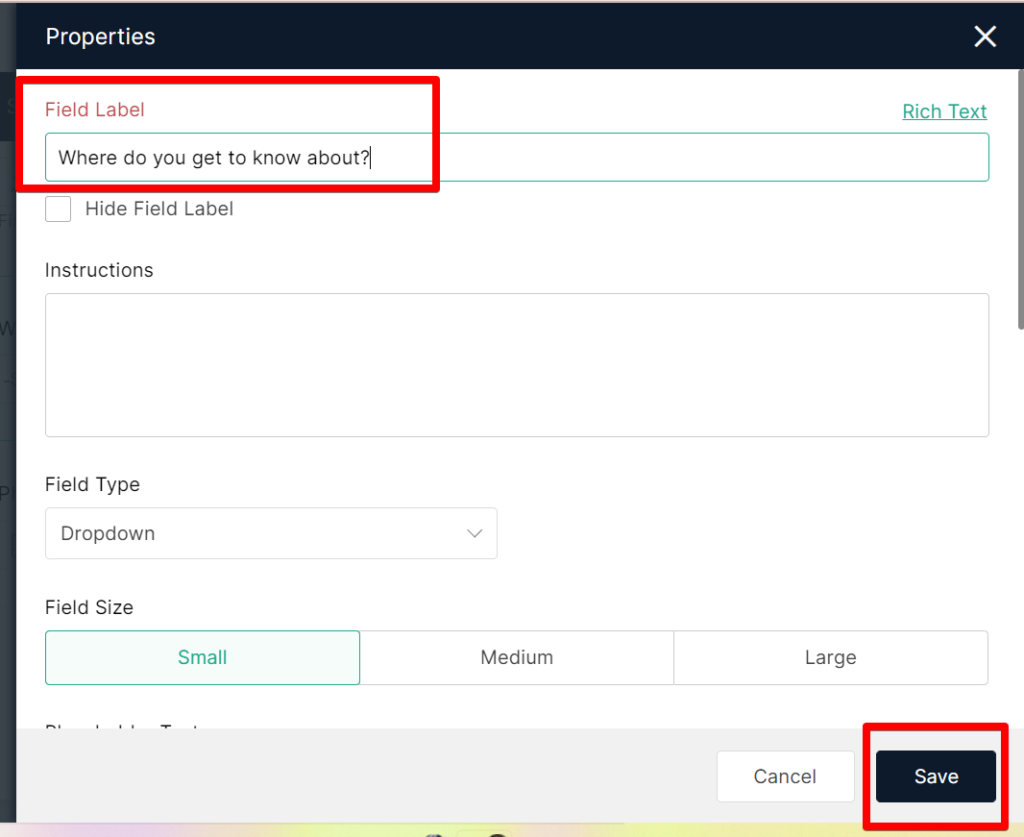Enable the Hide Field Label checkbox
This screenshot has width=1024, height=837.
(57, 209)
